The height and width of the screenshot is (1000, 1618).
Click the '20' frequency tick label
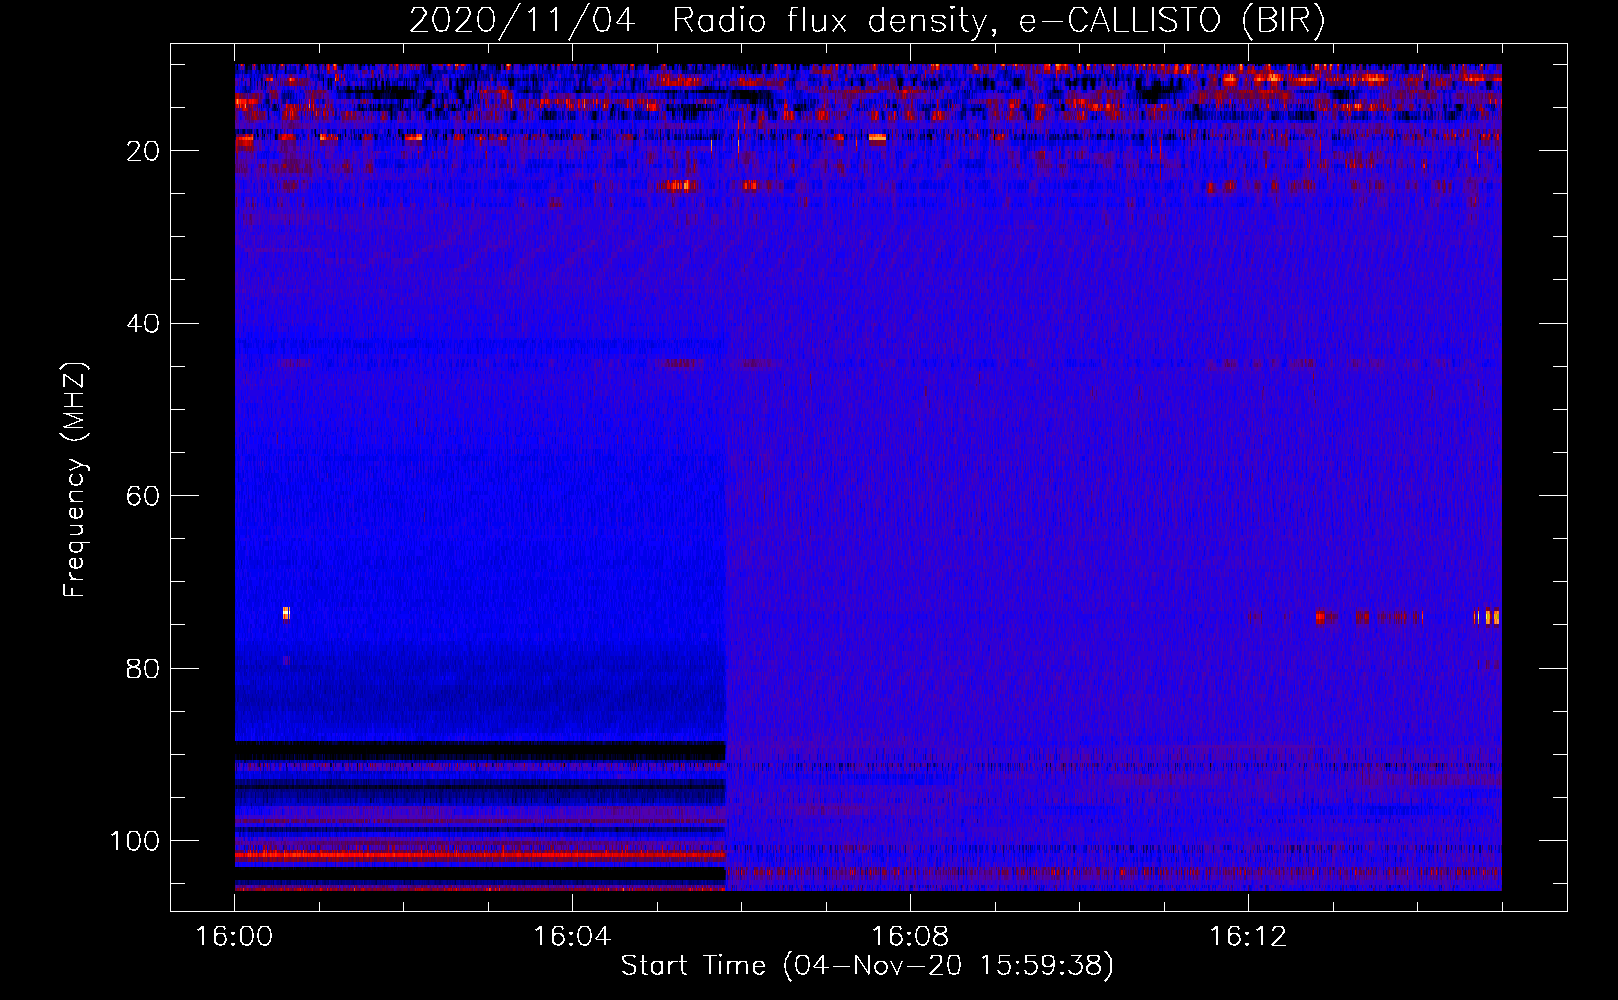click(144, 151)
